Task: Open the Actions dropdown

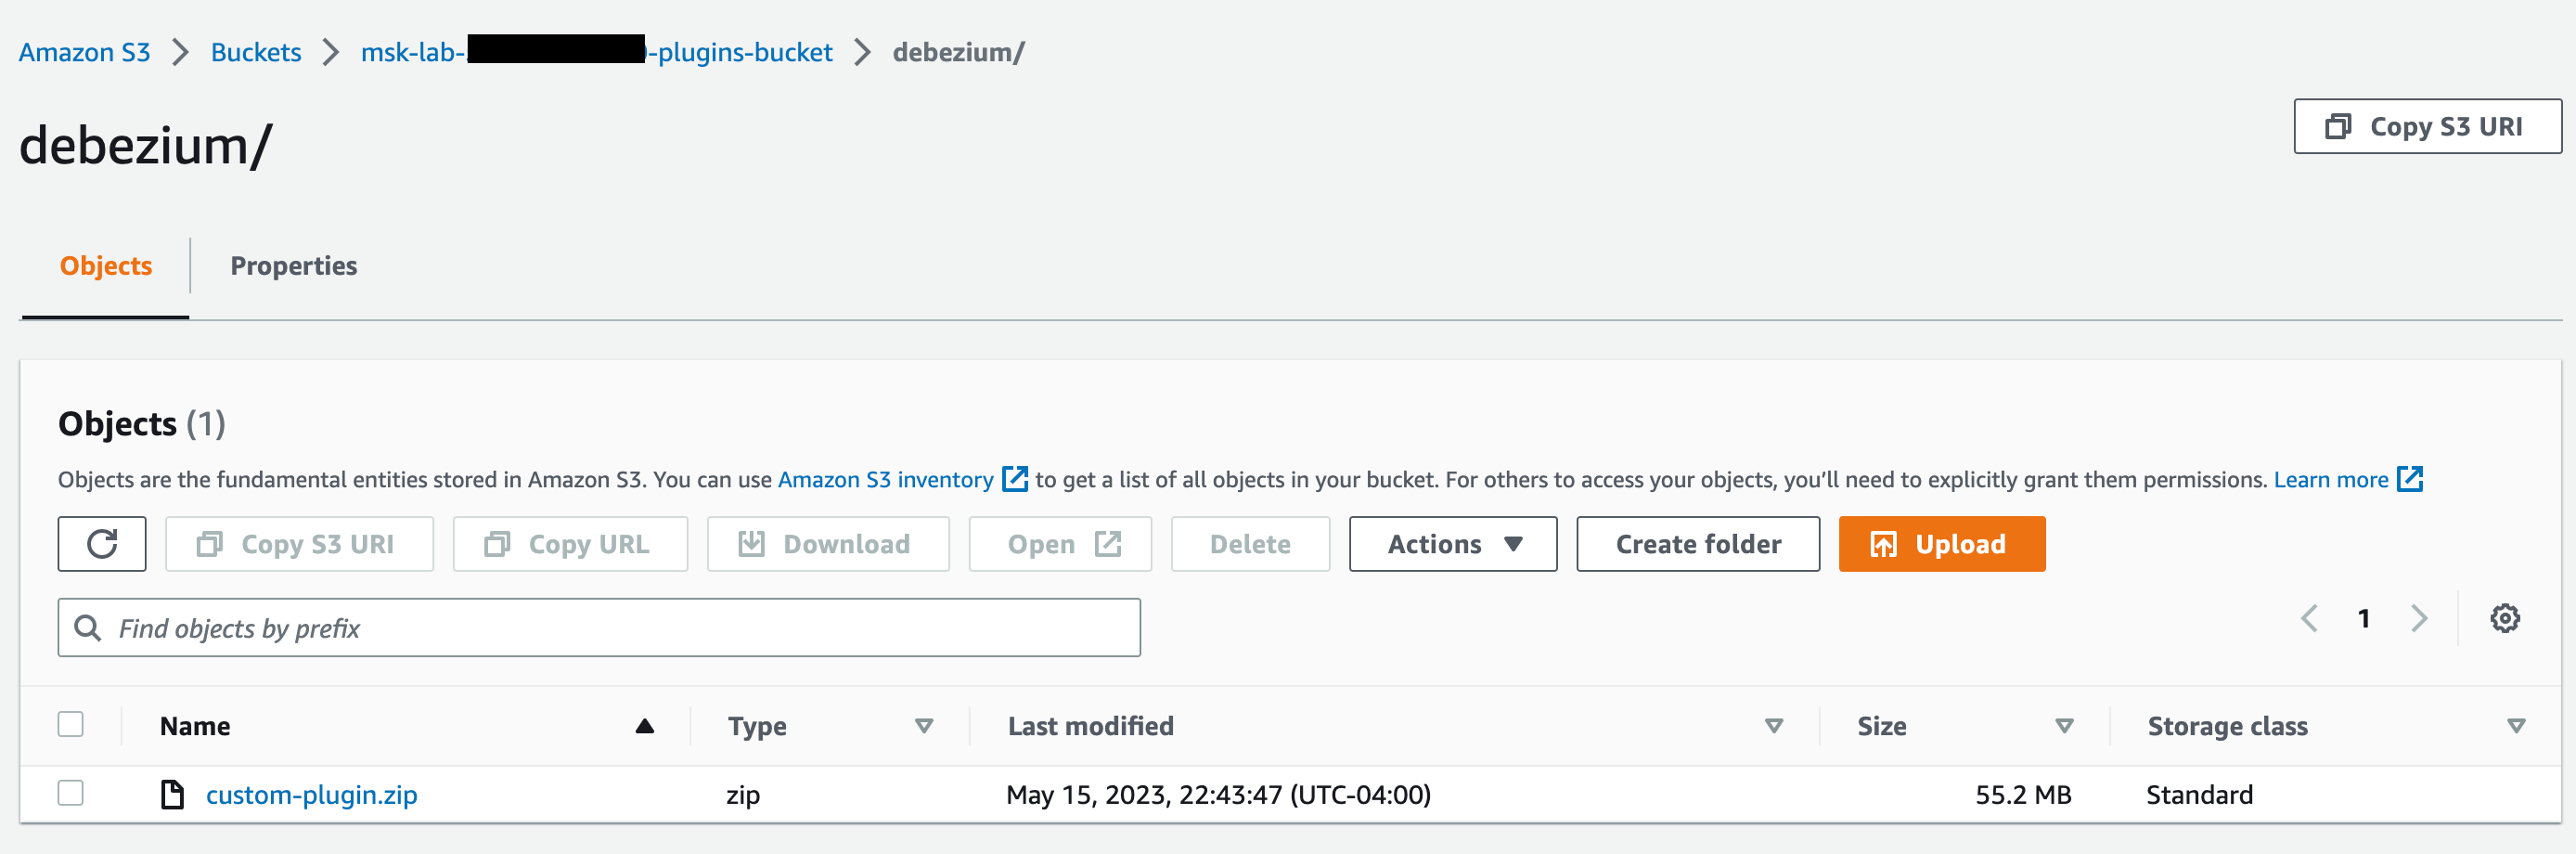Action: pyautogui.click(x=1451, y=543)
